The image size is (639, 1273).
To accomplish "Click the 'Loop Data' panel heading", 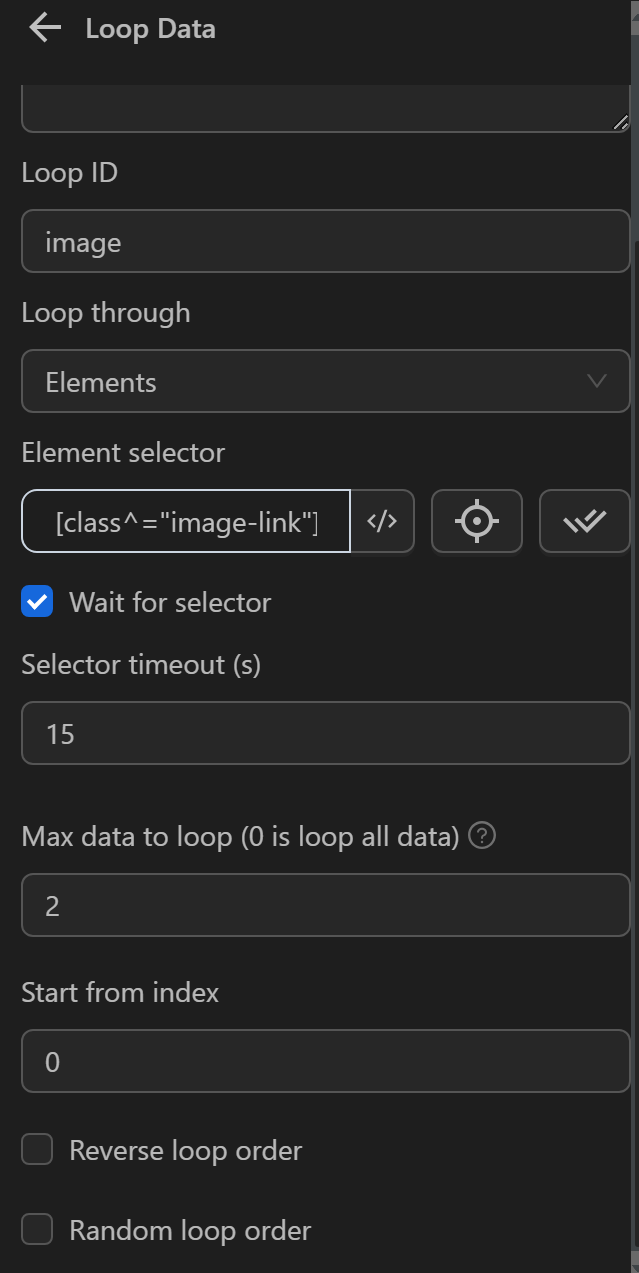I will (x=150, y=29).
